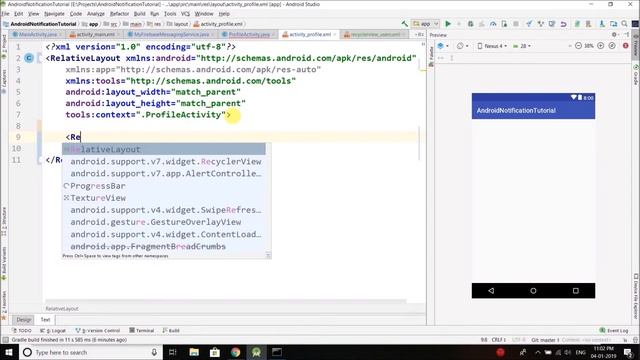
Task: Open the Navigate menu
Action: pos(54,14)
